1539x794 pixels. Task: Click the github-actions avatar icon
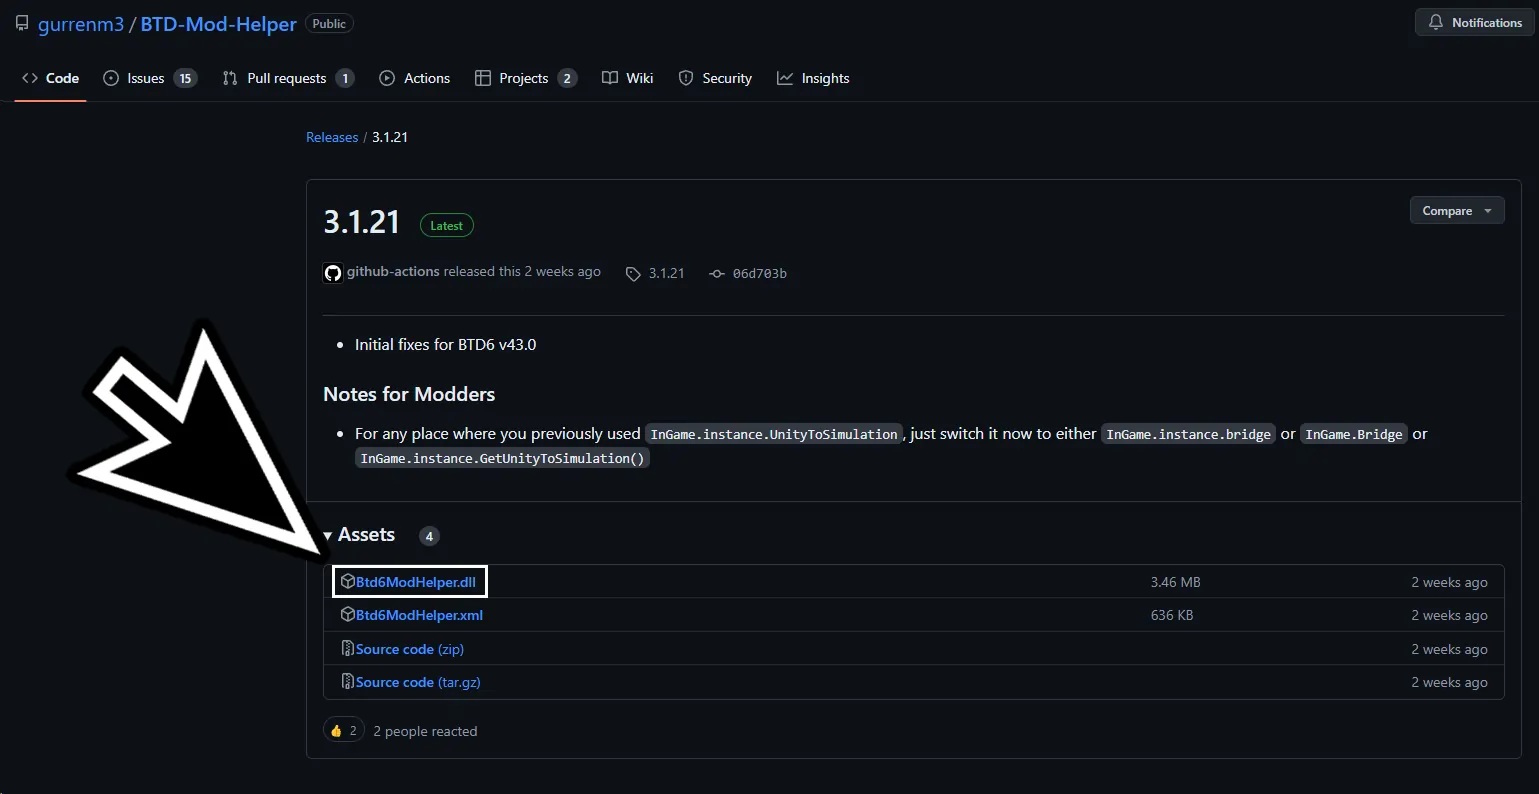pyautogui.click(x=332, y=272)
